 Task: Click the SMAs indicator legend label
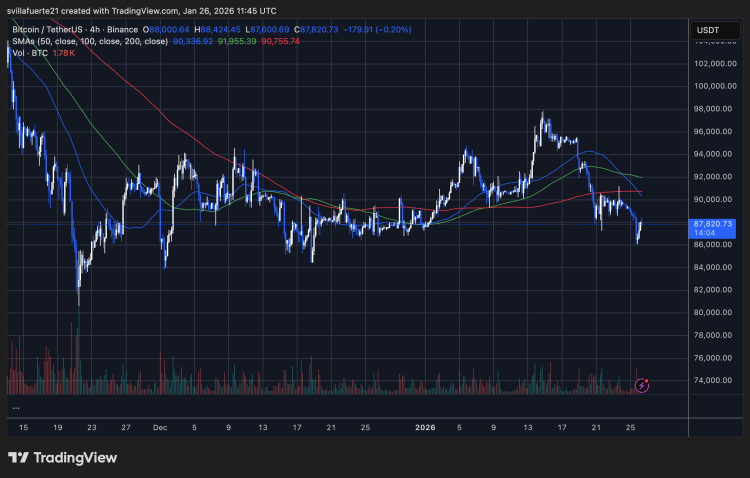coord(90,41)
